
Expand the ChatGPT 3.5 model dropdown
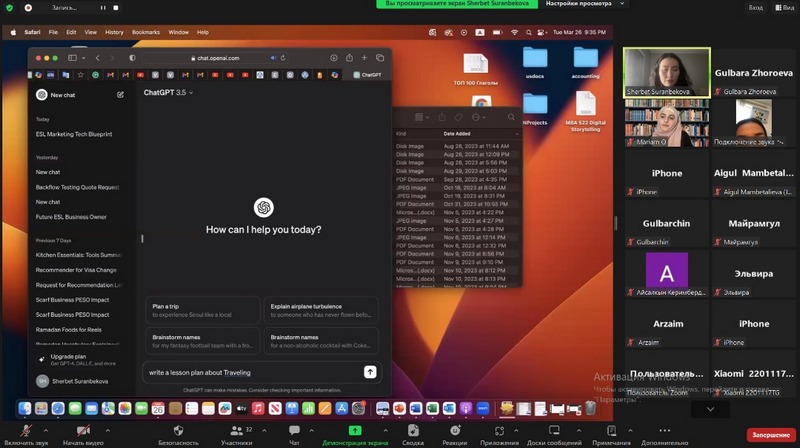[x=168, y=92]
